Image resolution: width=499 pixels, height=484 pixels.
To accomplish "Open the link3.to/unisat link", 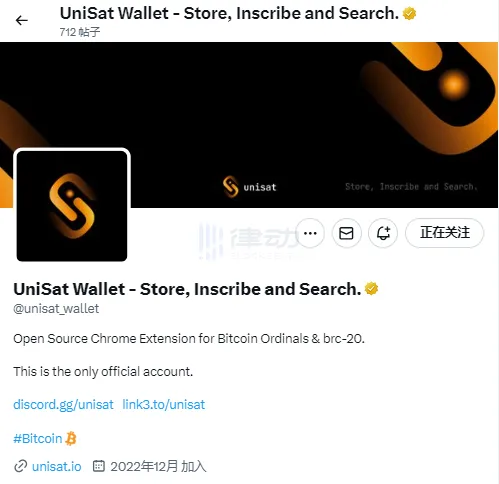I will click(164, 404).
